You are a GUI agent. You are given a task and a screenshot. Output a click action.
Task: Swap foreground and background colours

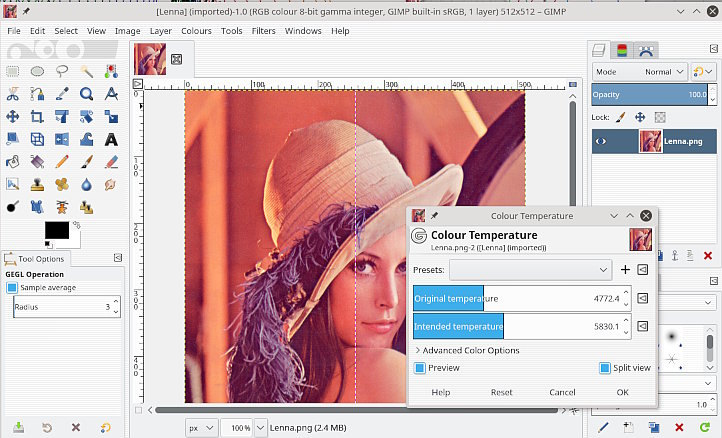(x=77, y=225)
